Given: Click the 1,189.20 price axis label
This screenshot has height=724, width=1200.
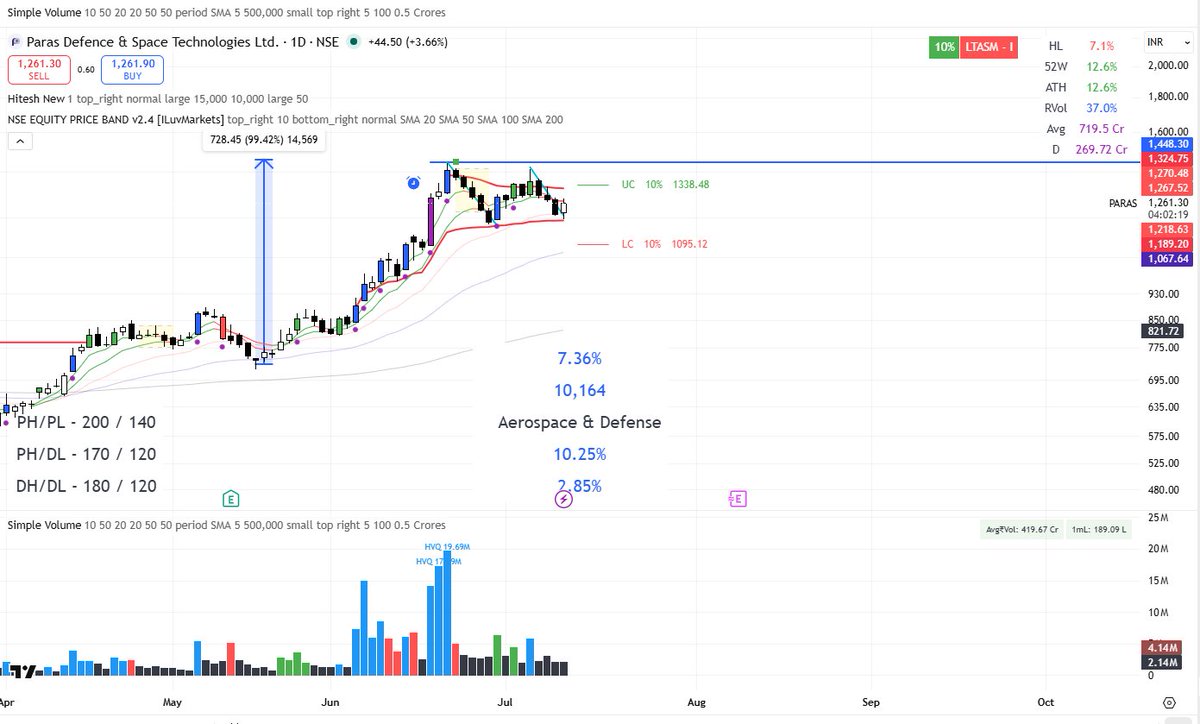Looking at the screenshot, I should (x=1167, y=243).
